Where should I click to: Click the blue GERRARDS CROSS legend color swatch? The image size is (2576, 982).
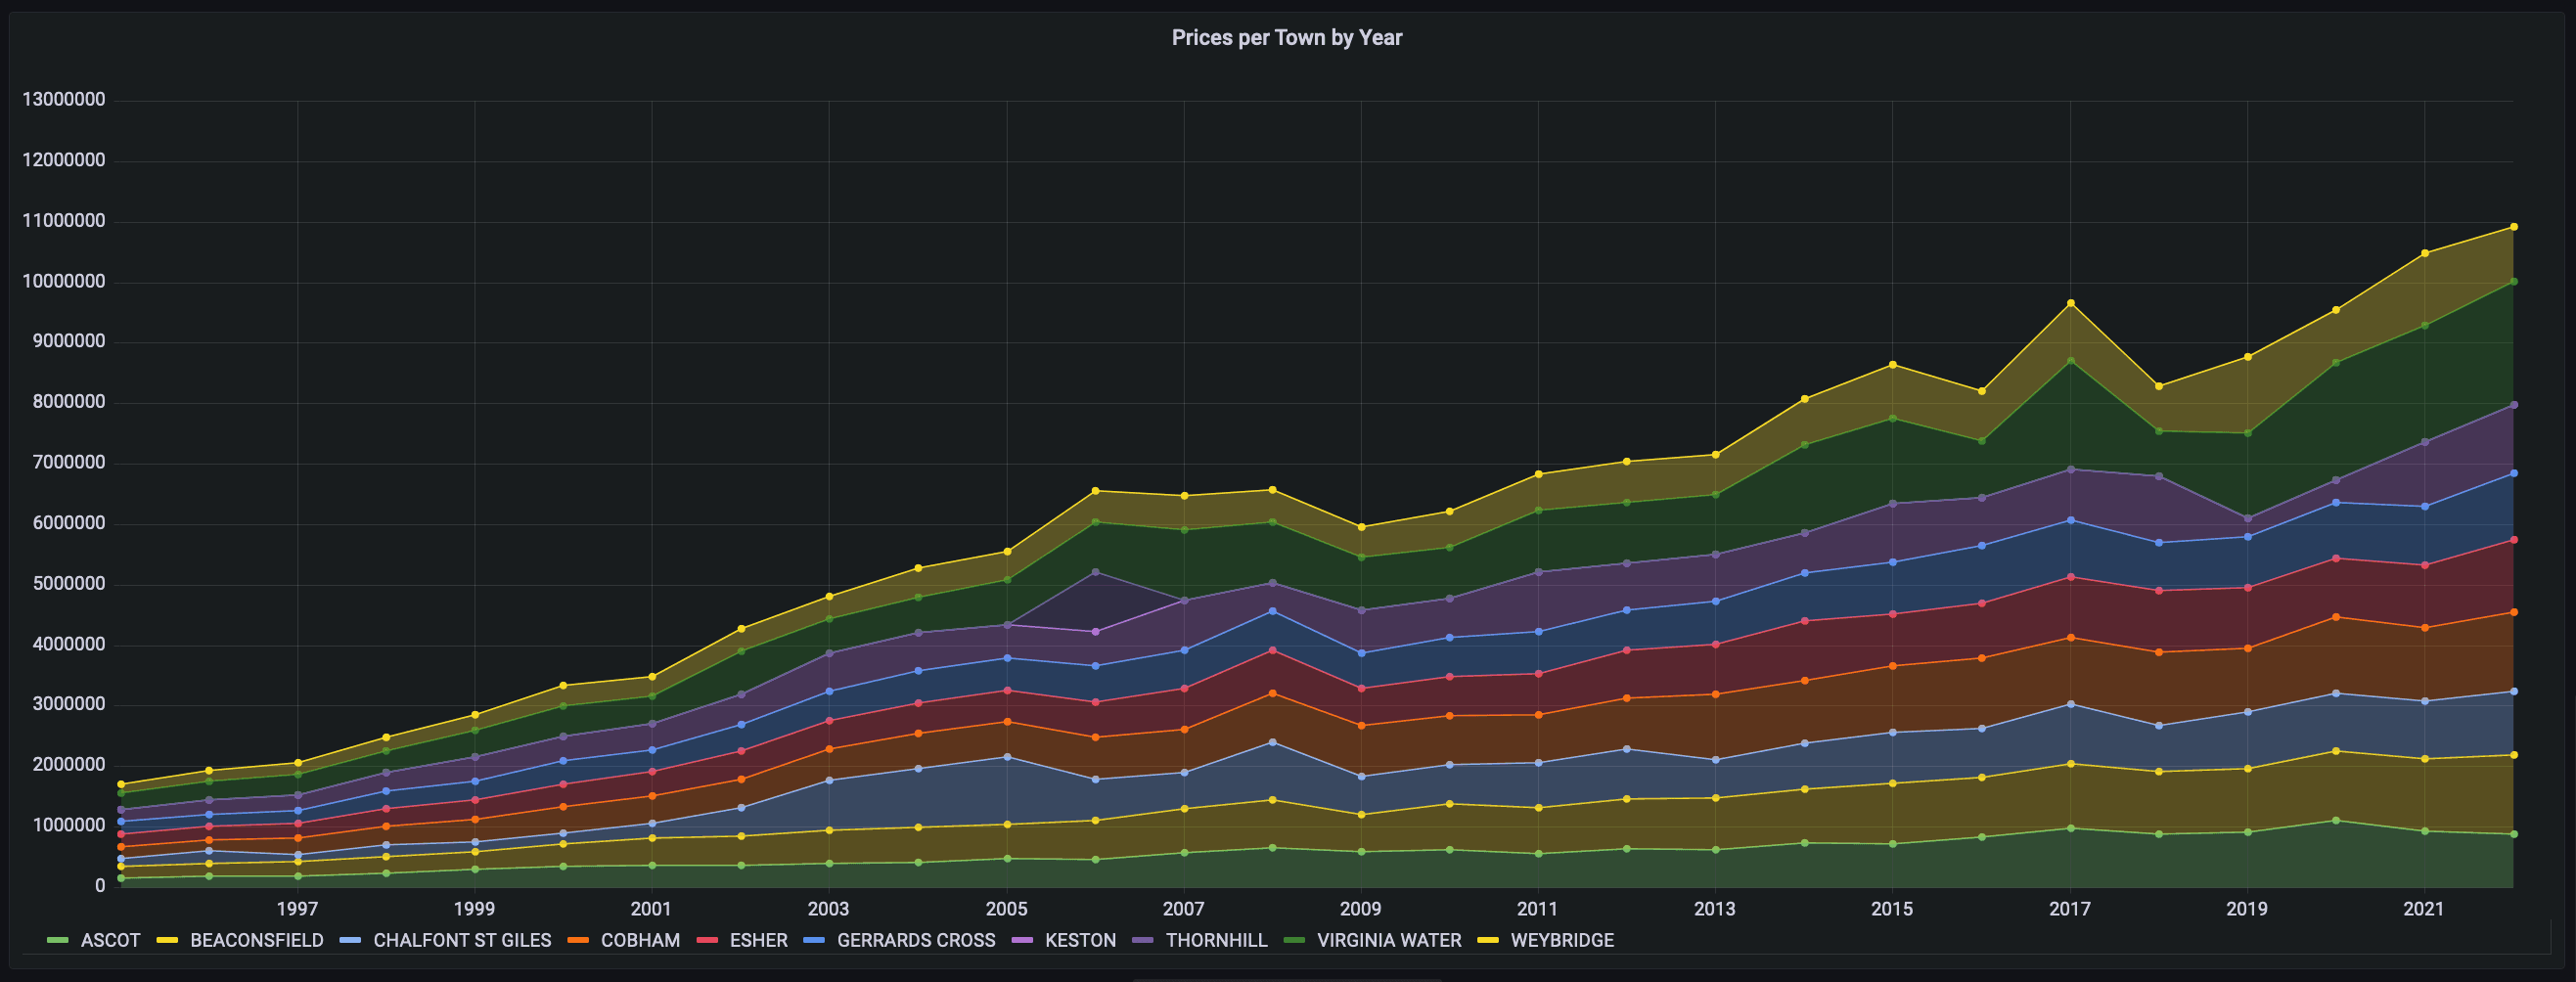pos(814,940)
